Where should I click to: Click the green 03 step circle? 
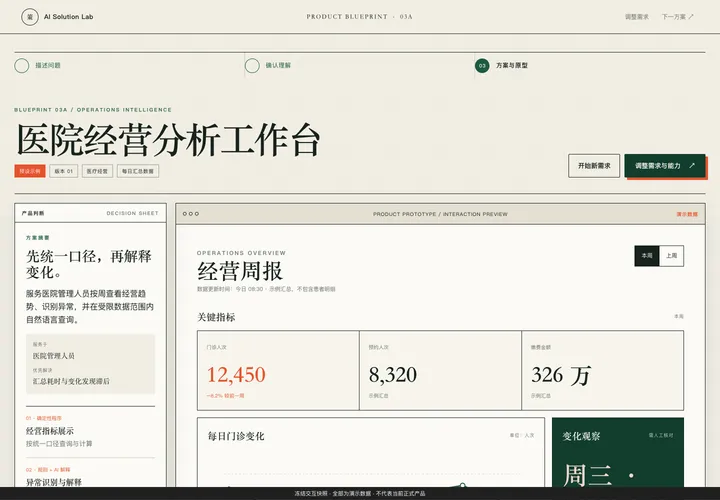(x=482, y=66)
